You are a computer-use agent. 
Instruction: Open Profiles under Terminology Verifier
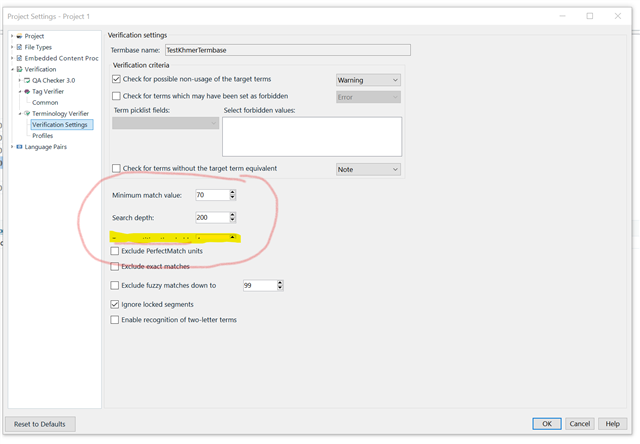coord(42,135)
